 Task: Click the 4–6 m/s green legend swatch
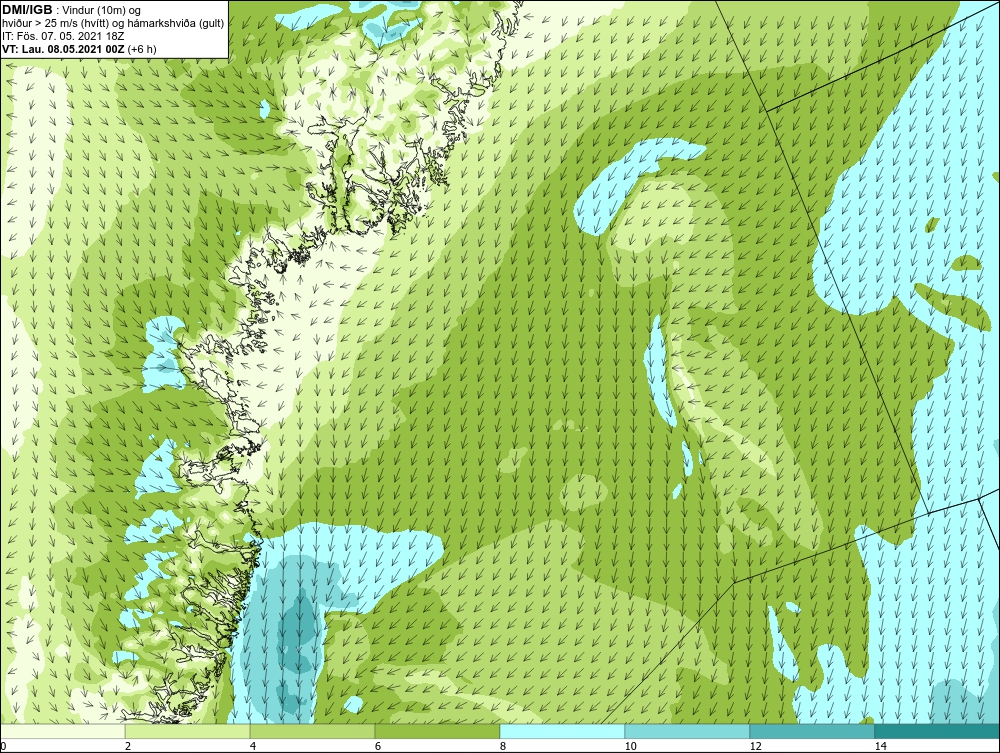(312, 731)
